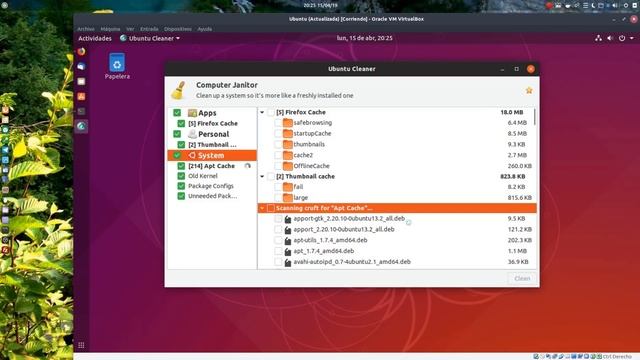Launch Ubuntu Software from the dock
The width and height of the screenshot is (640, 360).
[82, 96]
